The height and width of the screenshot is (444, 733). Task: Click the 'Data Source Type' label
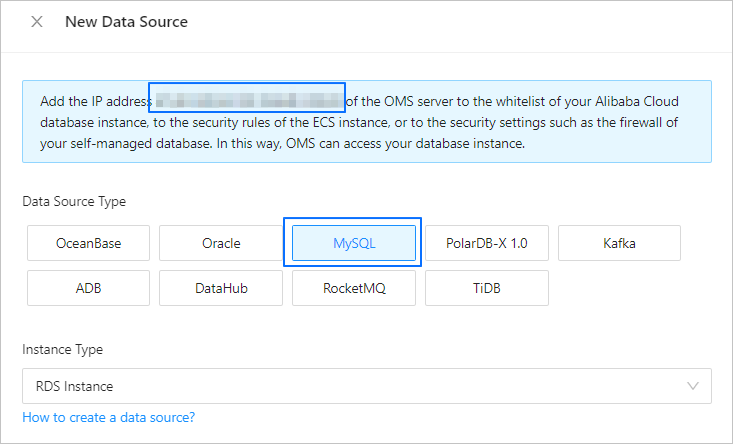(x=74, y=201)
